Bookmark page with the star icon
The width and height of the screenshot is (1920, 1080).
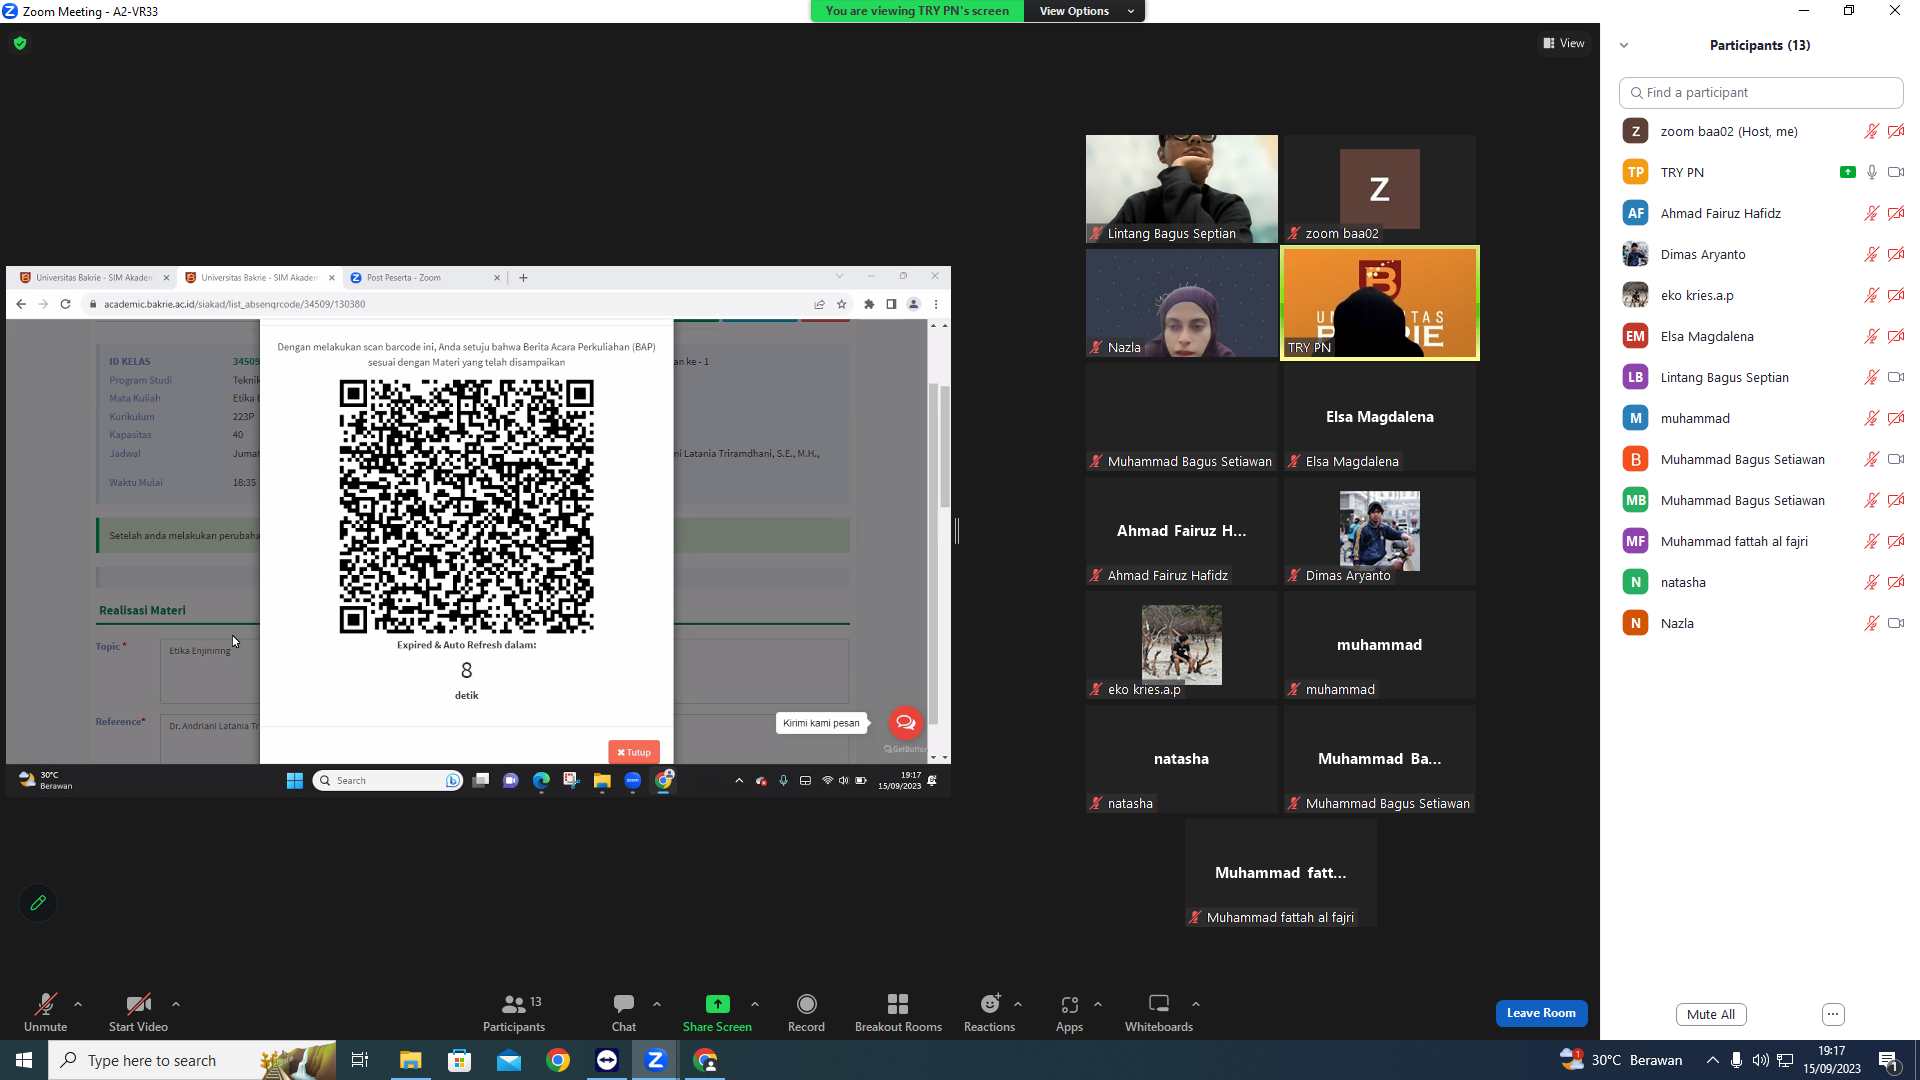(x=842, y=304)
